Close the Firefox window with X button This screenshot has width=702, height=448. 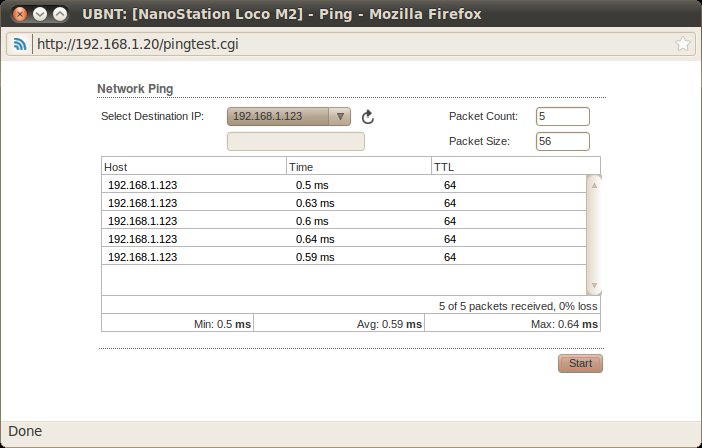pos(19,14)
